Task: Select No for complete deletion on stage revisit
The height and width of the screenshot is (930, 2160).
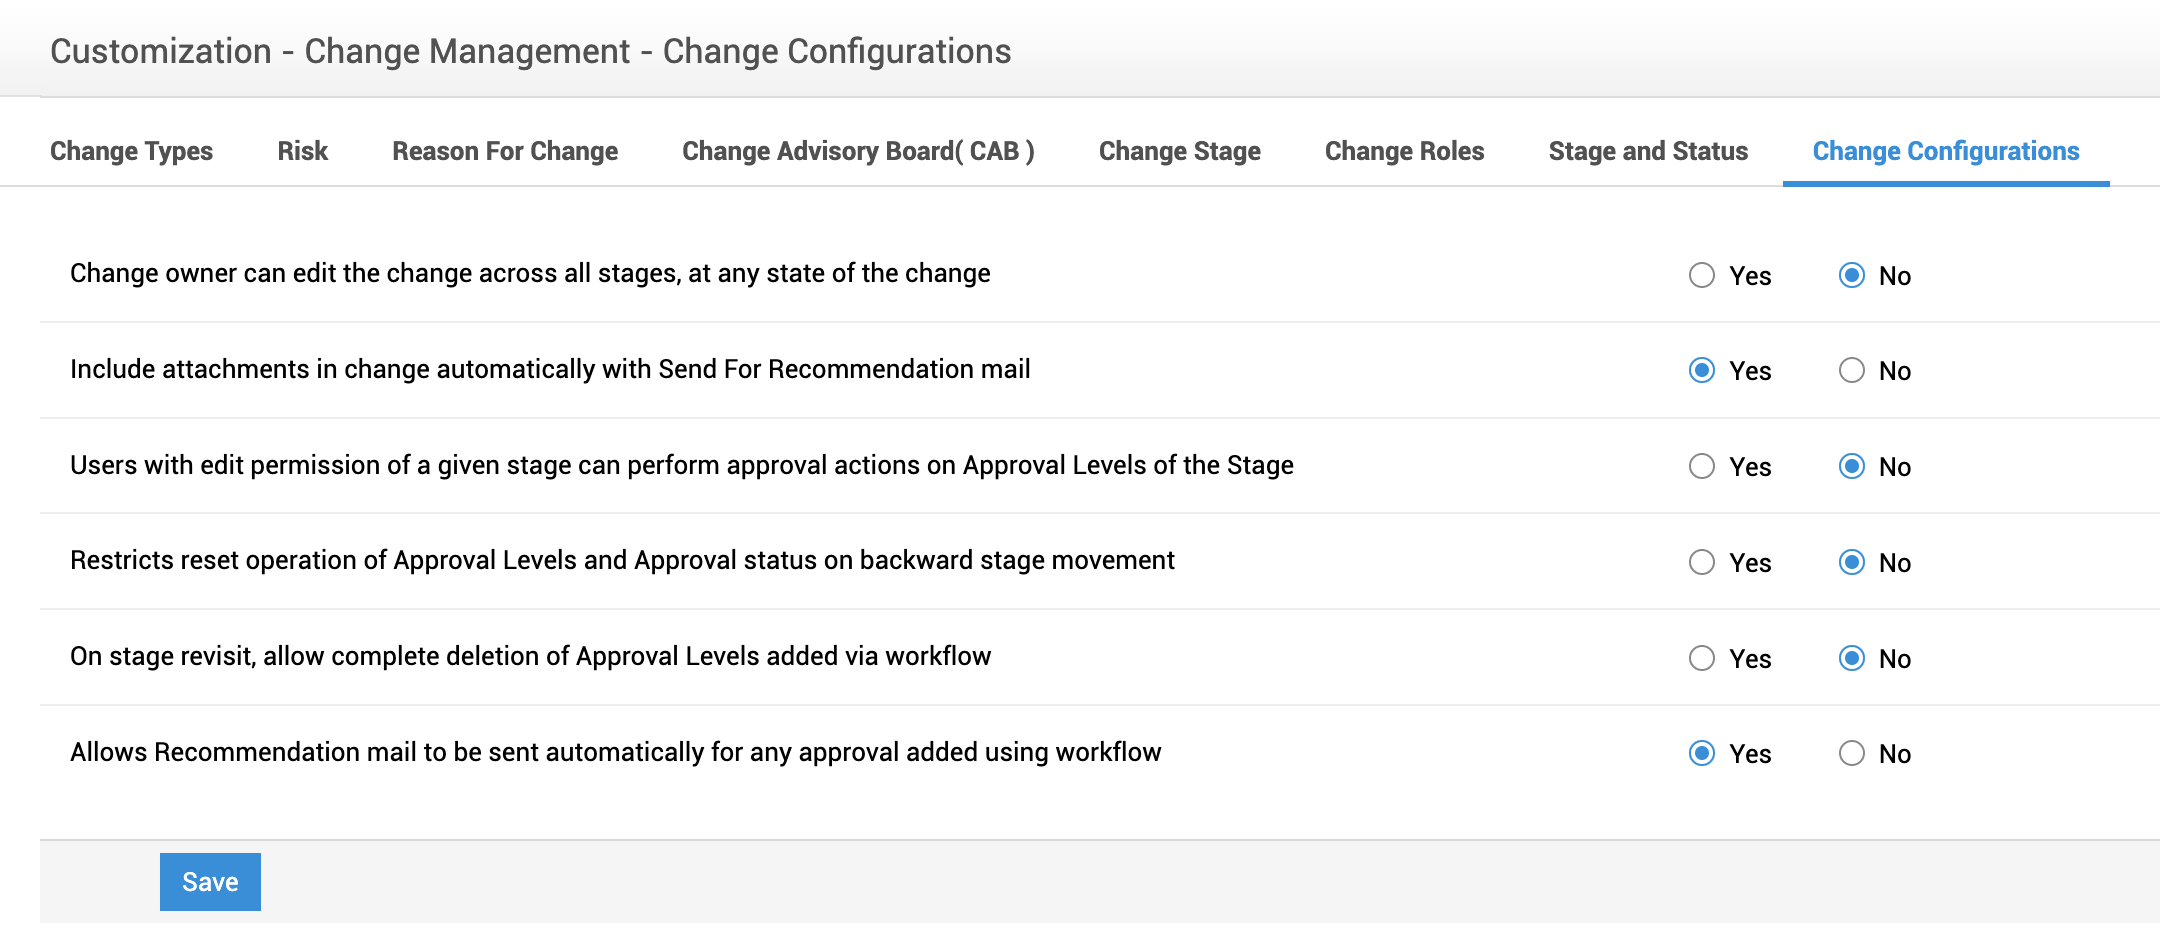Action: (1851, 658)
